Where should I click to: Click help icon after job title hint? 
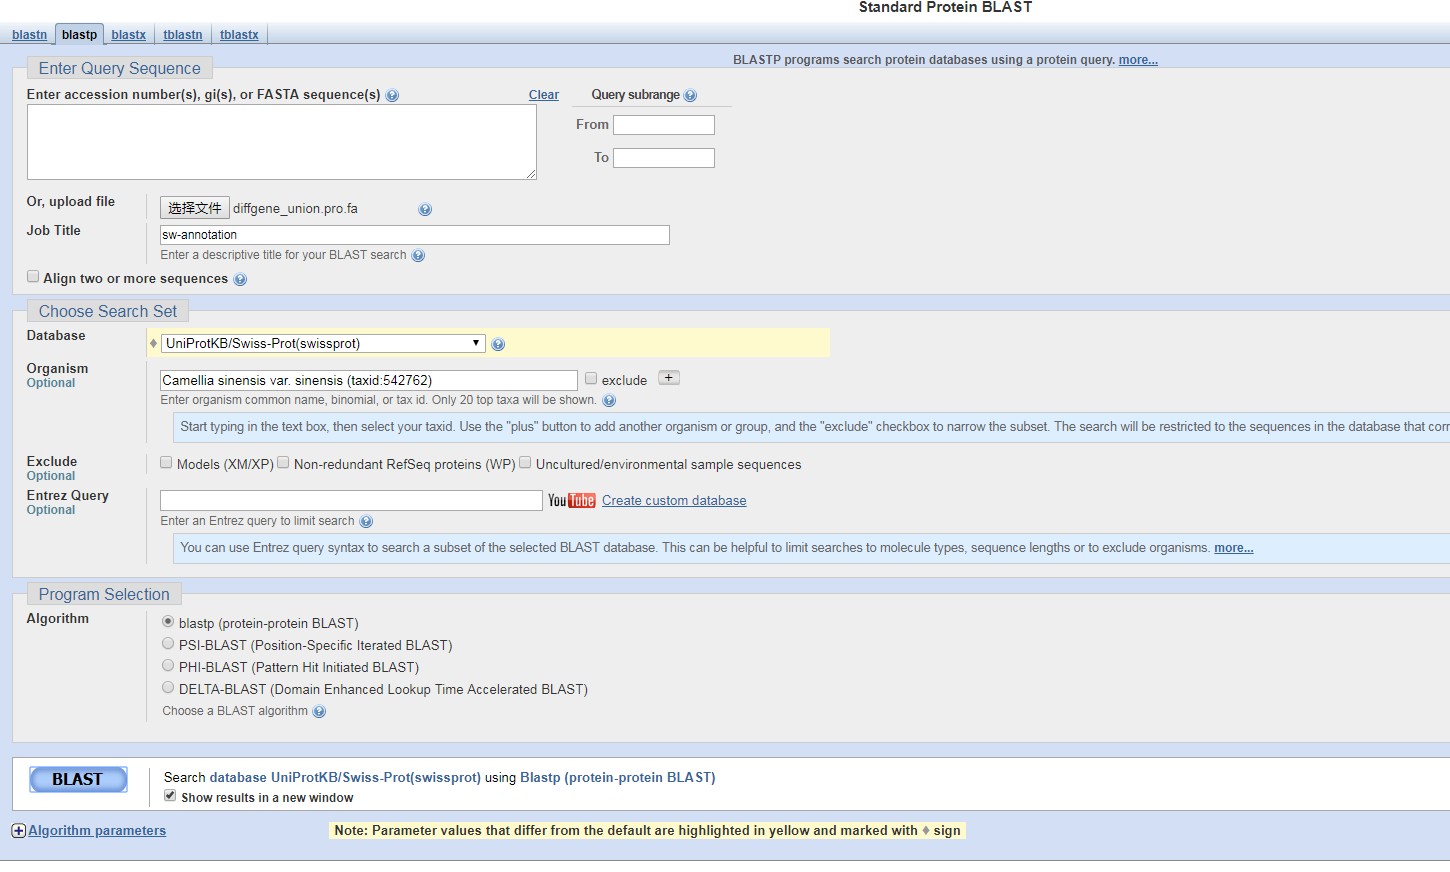coord(418,256)
